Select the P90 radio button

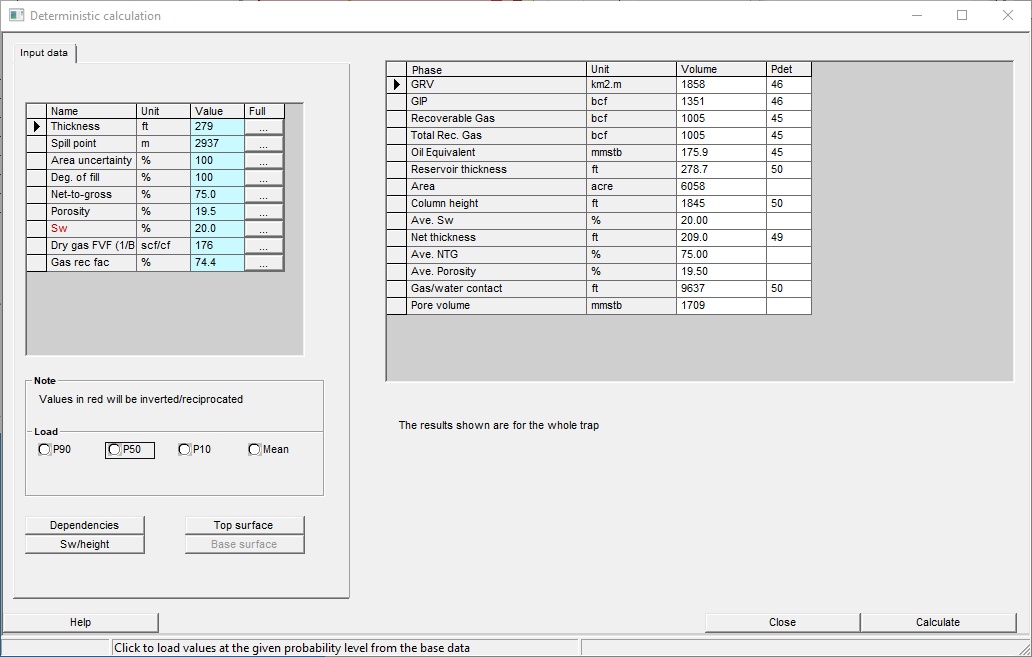point(44,450)
